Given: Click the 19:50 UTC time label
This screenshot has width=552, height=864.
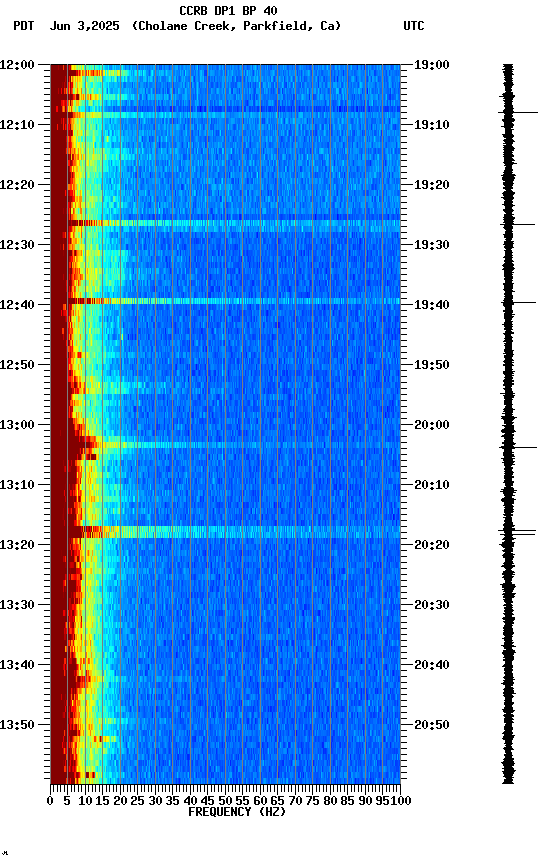Looking at the screenshot, I should click(432, 365).
